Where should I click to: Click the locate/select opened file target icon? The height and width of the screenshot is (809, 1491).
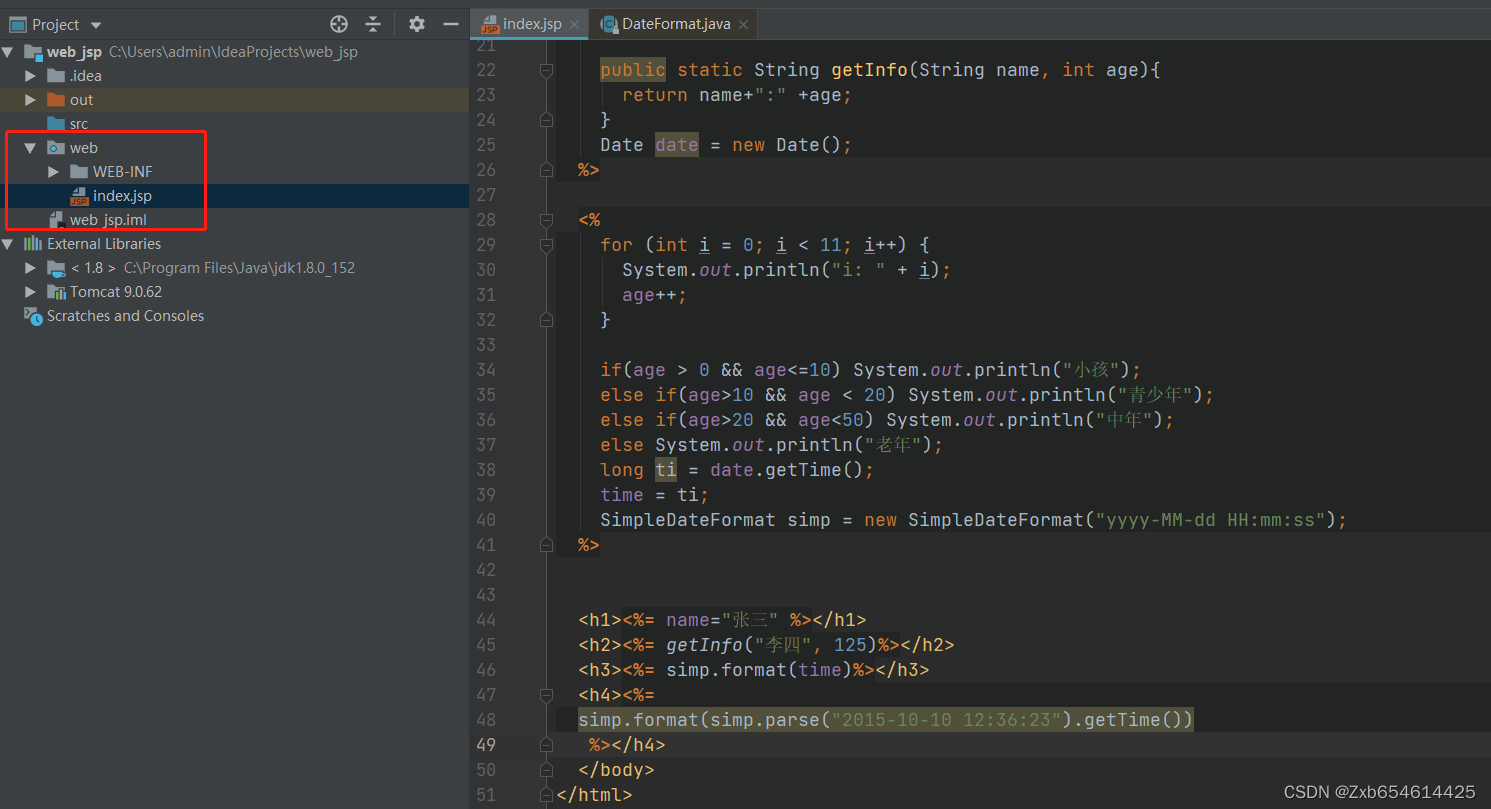click(339, 24)
